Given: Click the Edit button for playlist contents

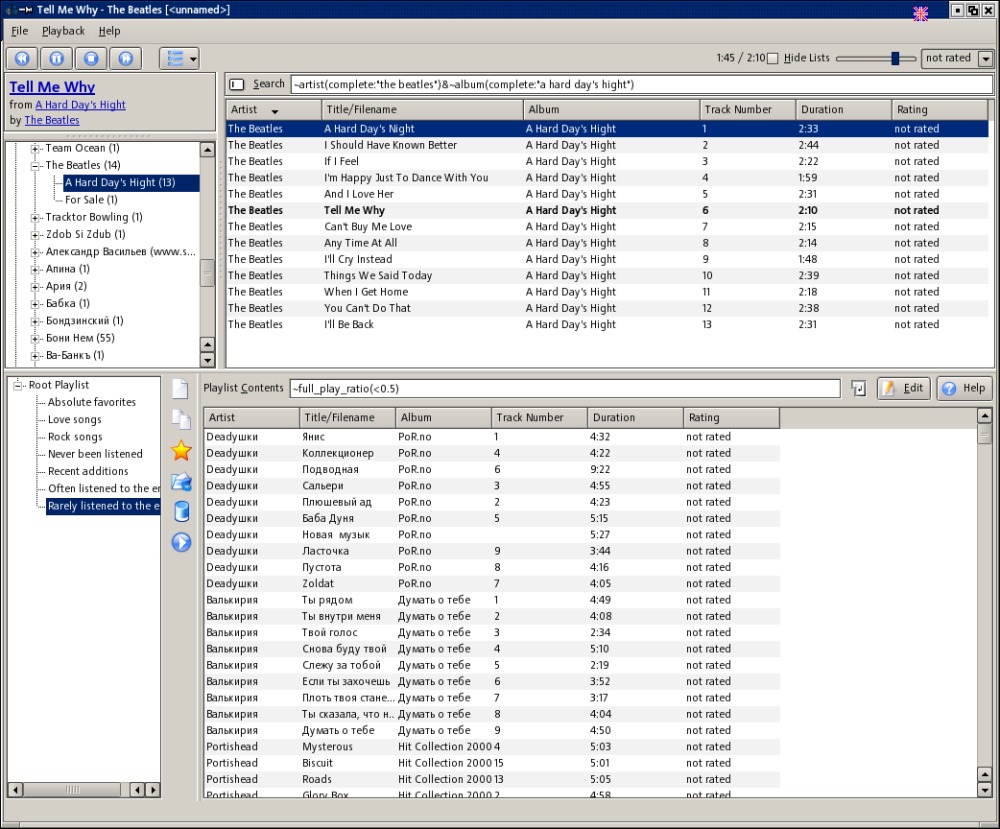Looking at the screenshot, I should pyautogui.click(x=904, y=388).
